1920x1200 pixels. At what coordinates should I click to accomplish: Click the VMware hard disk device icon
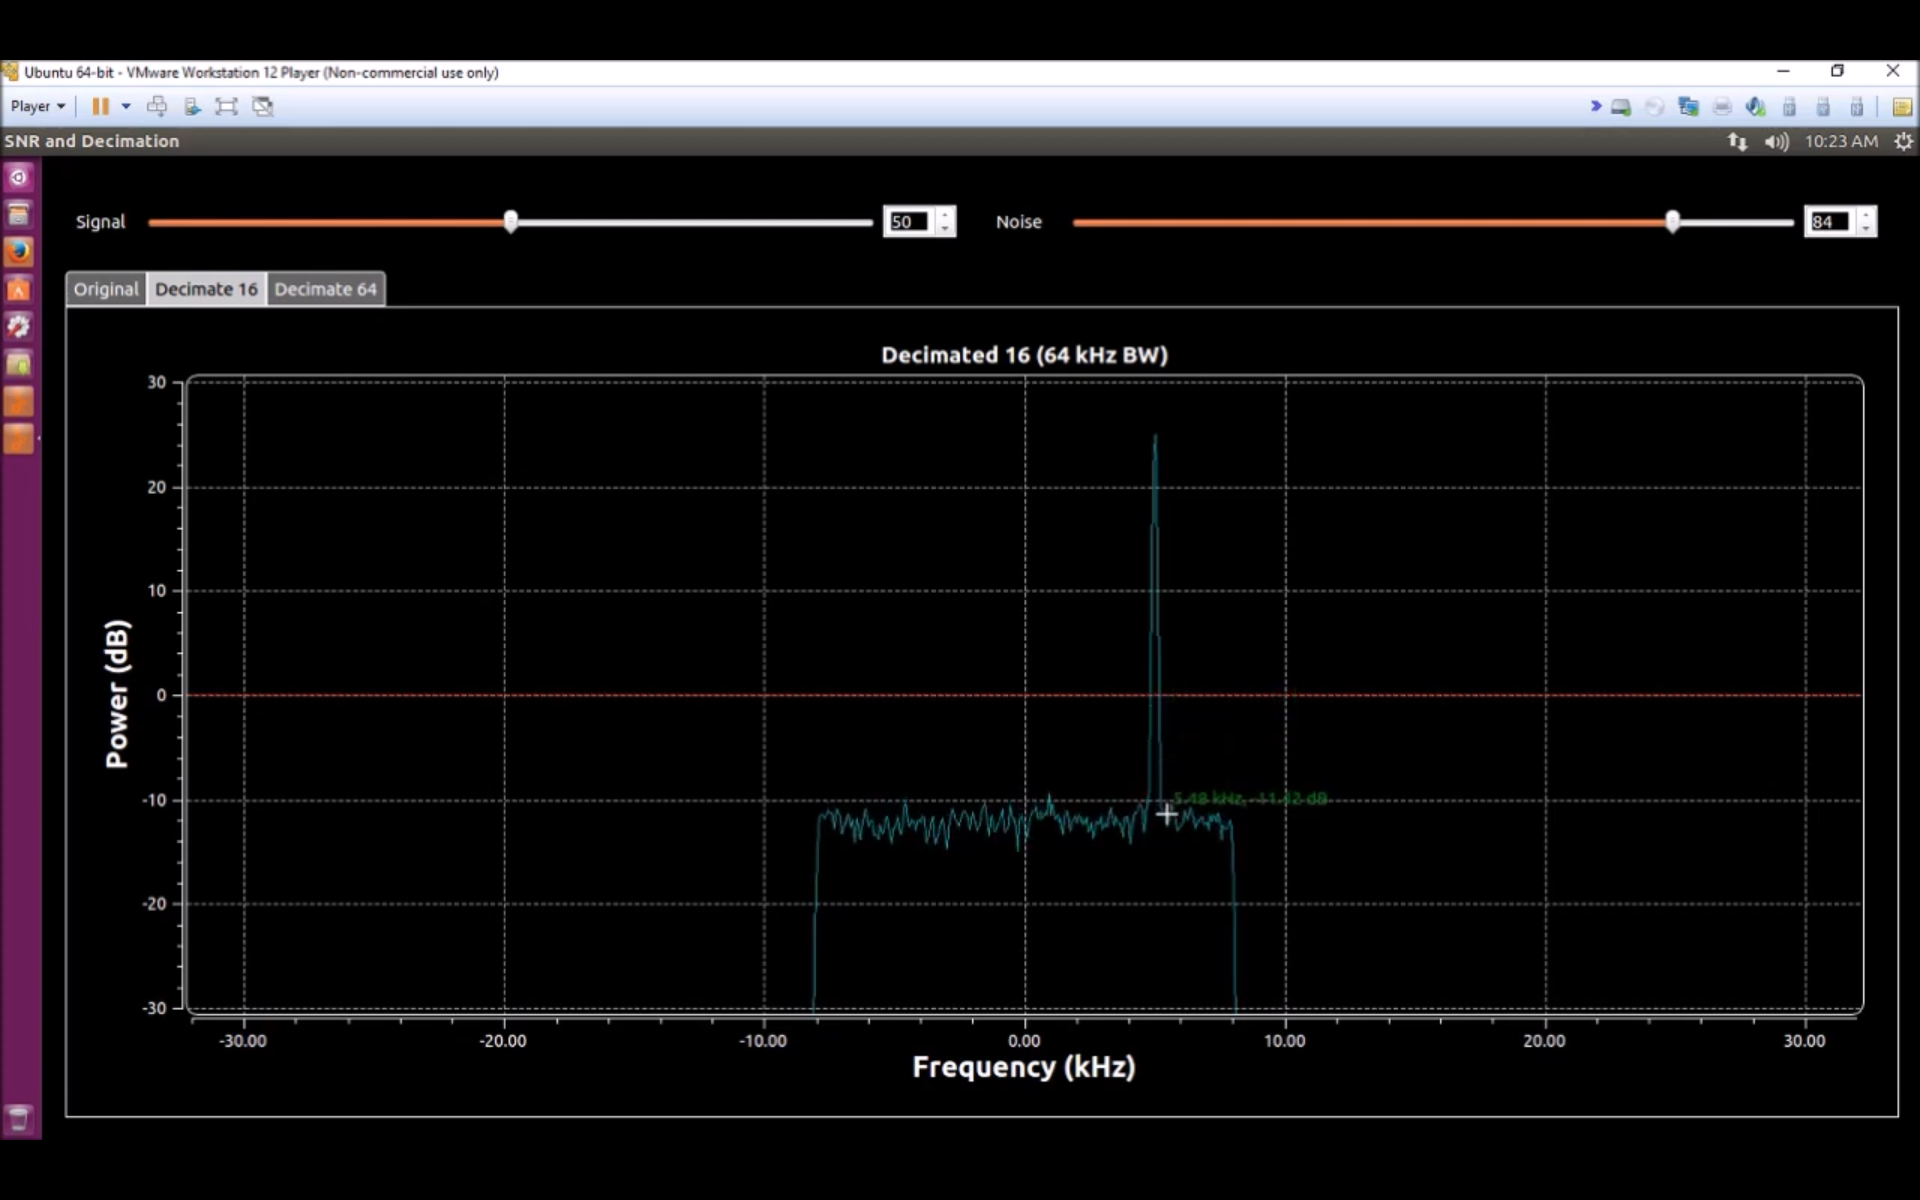(1621, 107)
